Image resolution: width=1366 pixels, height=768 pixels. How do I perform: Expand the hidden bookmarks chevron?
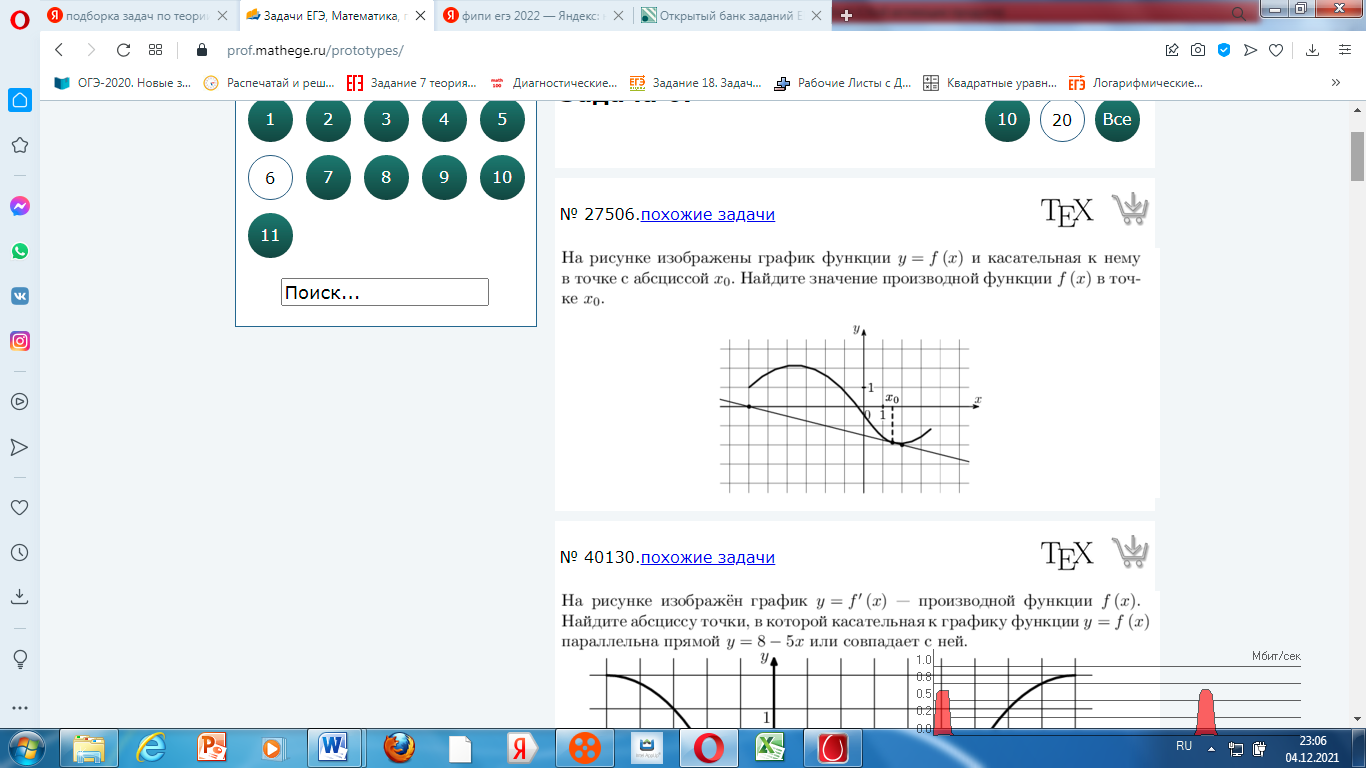point(1335,83)
